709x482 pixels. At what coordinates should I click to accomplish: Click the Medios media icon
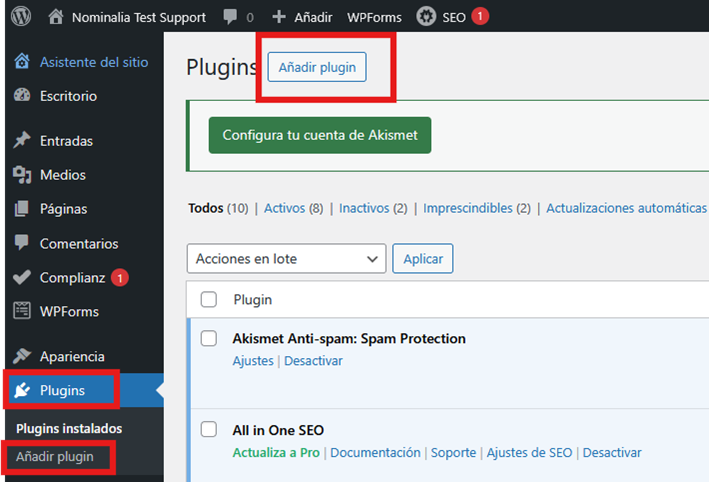point(22,175)
